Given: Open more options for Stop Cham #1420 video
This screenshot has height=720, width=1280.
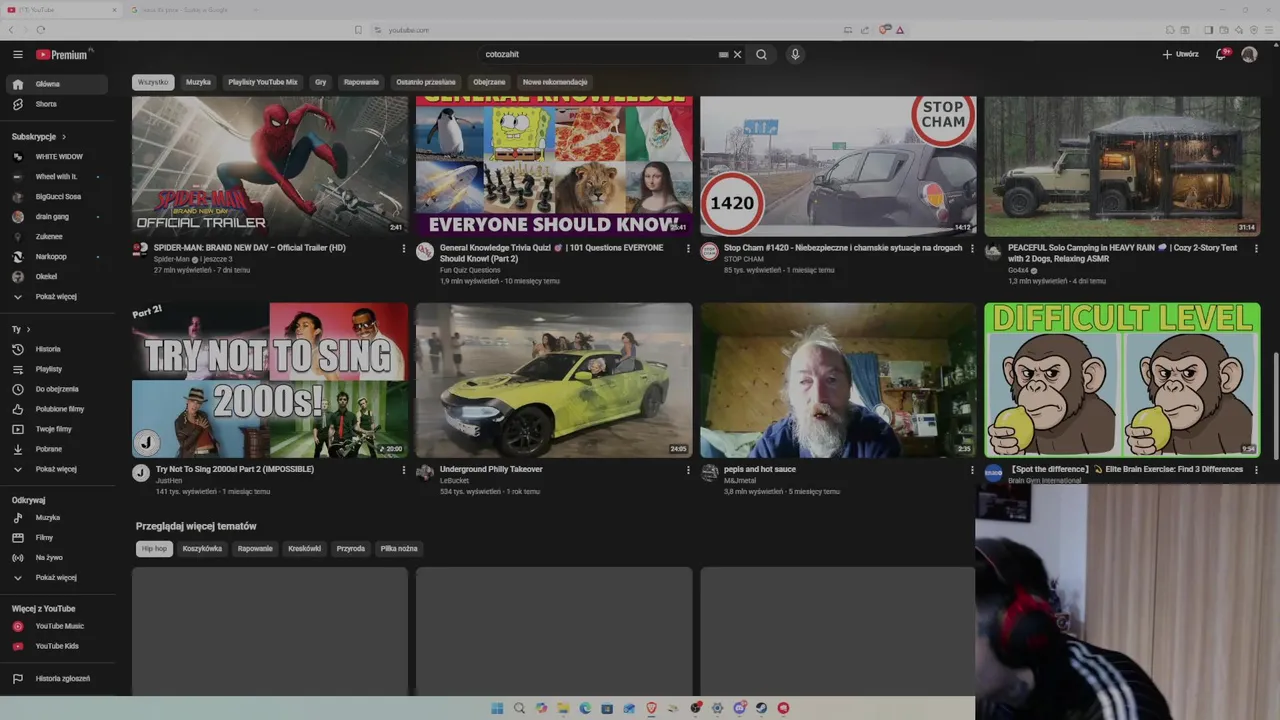Looking at the screenshot, I should click(972, 248).
